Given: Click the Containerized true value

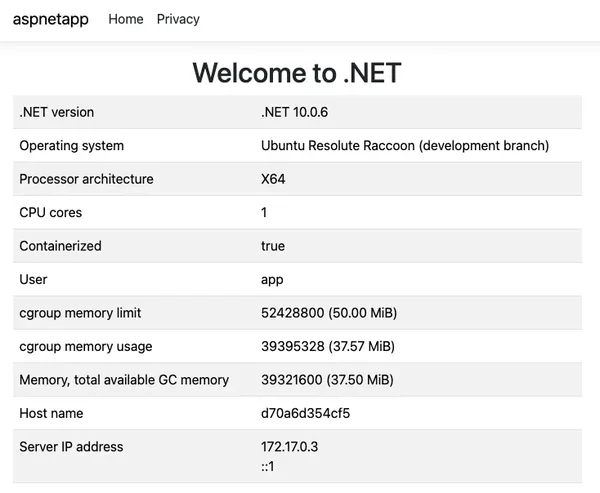Looking at the screenshot, I should 273,246.
